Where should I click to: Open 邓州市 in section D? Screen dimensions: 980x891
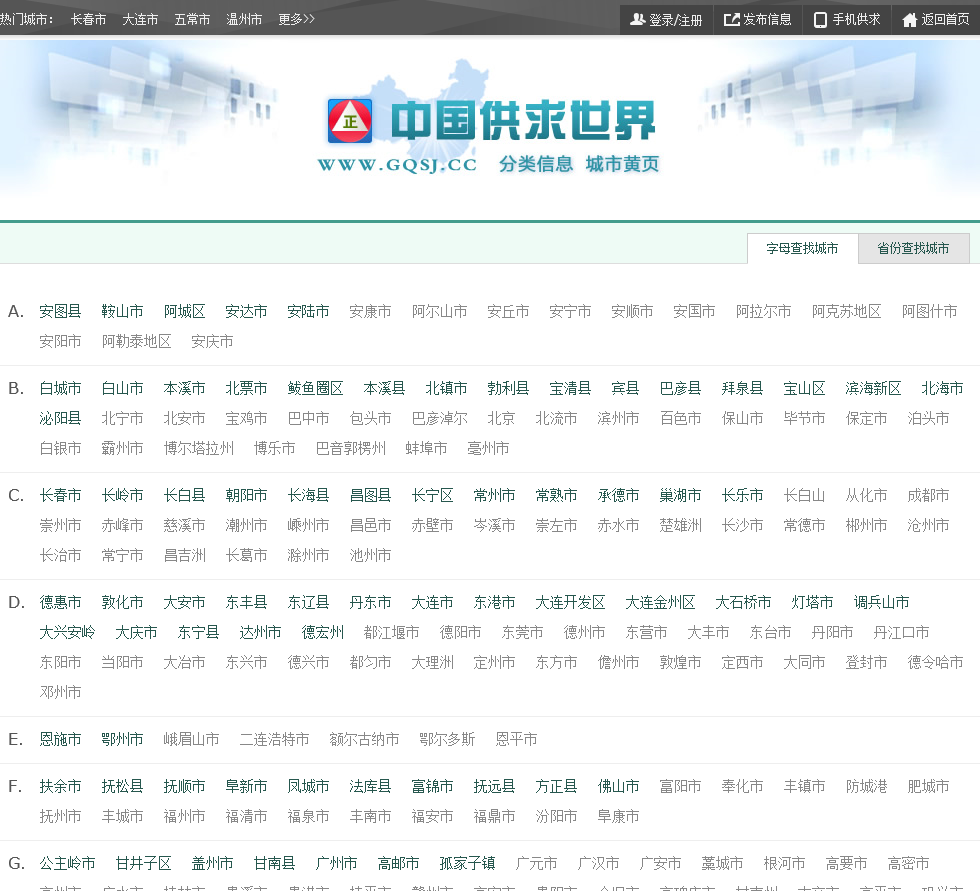(60, 692)
